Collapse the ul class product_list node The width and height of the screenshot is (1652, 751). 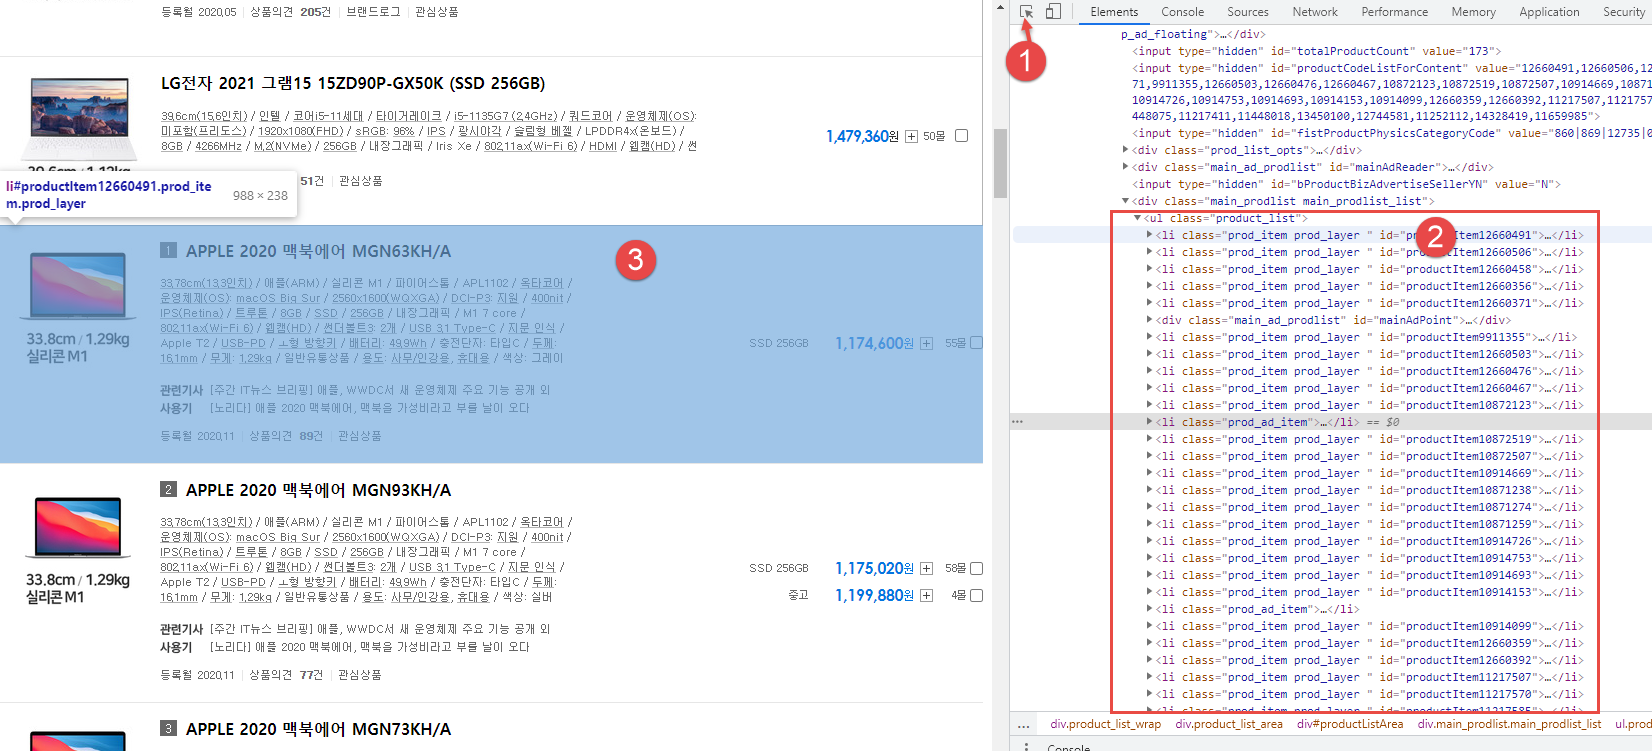click(1137, 218)
